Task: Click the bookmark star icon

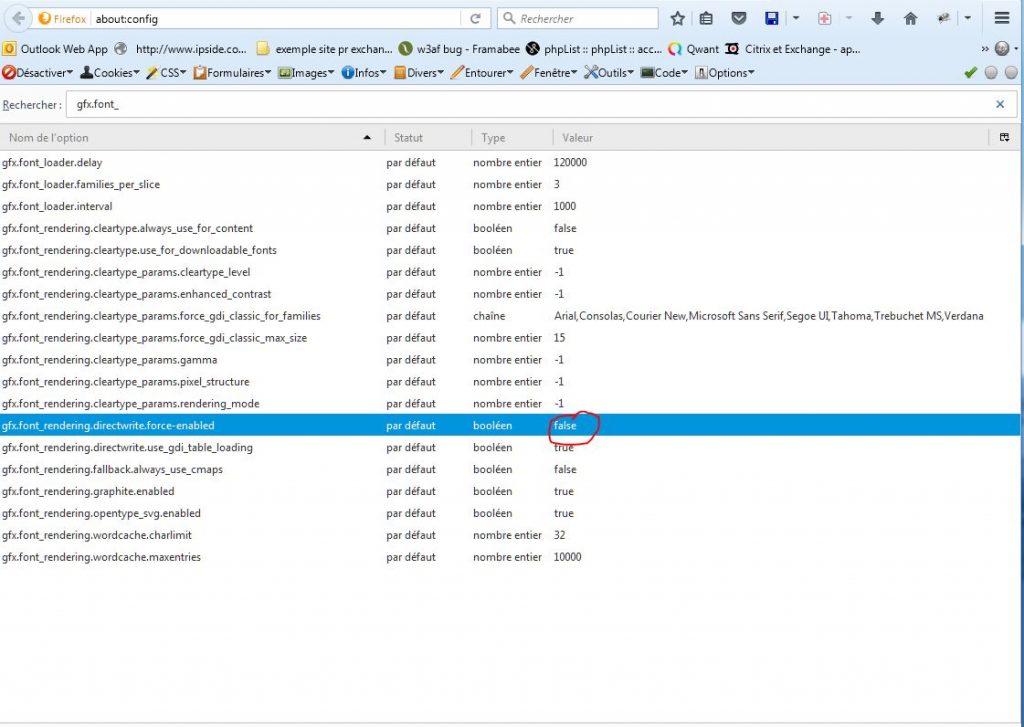Action: (678, 18)
